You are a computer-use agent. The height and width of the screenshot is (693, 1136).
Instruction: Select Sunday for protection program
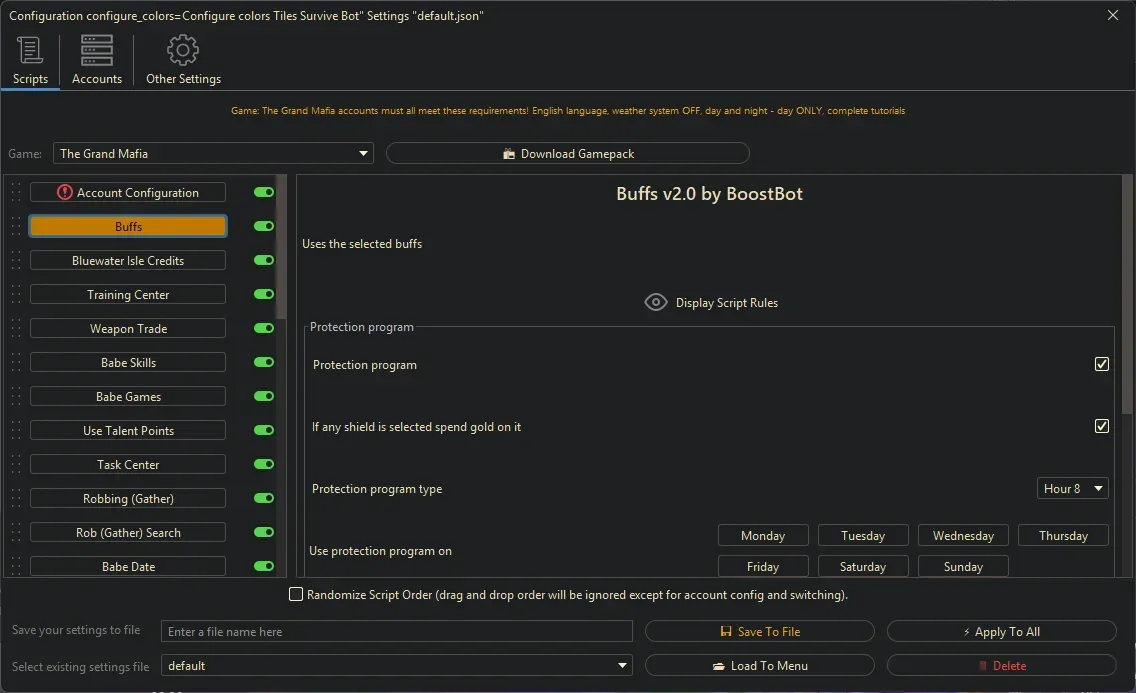(x=963, y=566)
